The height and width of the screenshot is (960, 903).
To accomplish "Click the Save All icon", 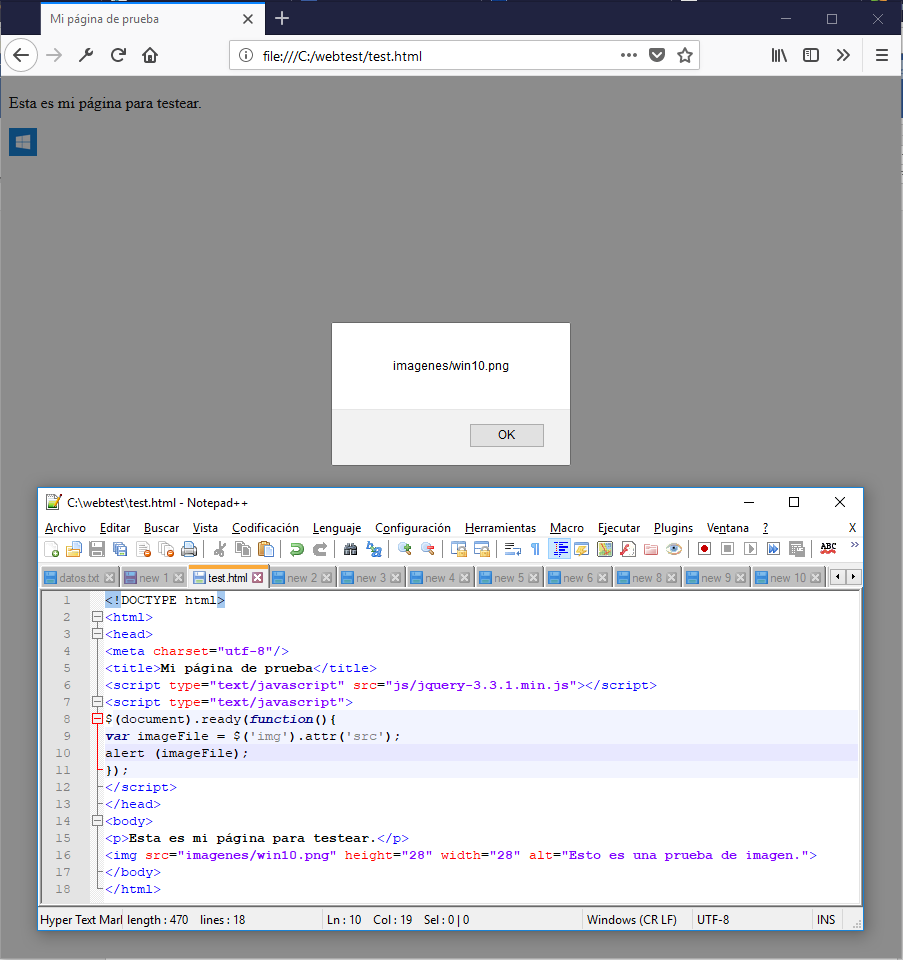I will click(x=120, y=549).
